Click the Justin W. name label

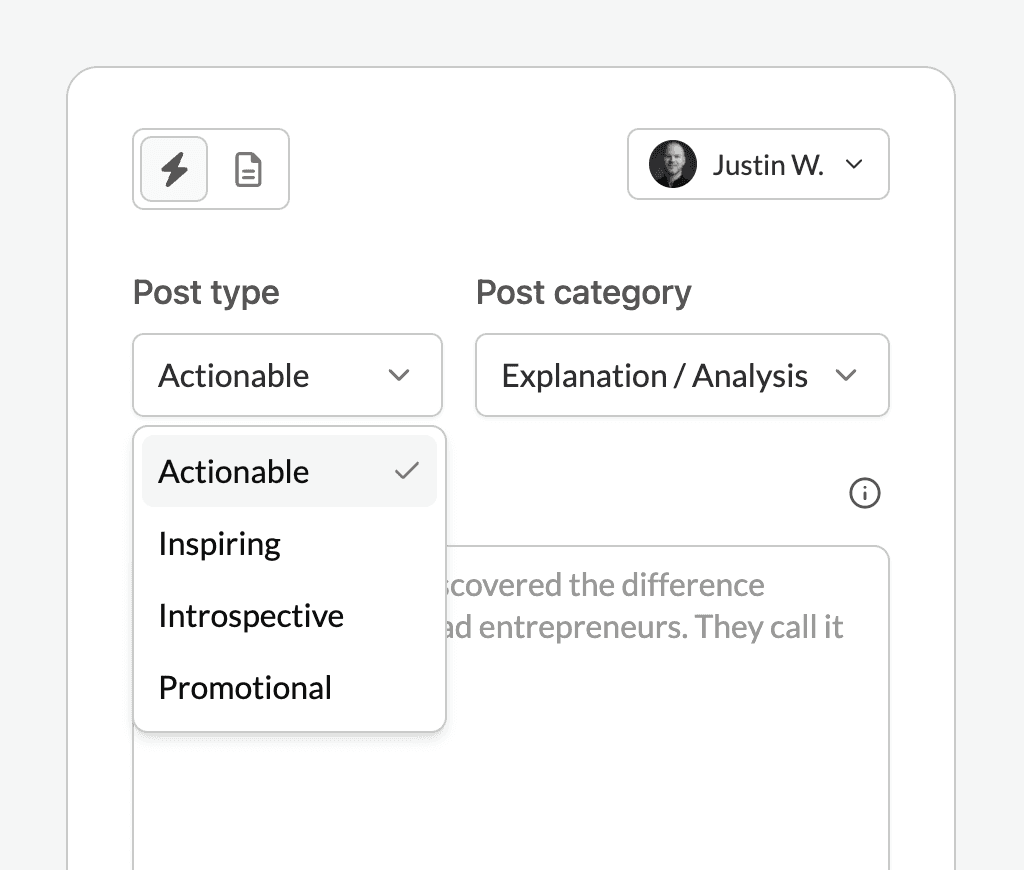point(768,165)
